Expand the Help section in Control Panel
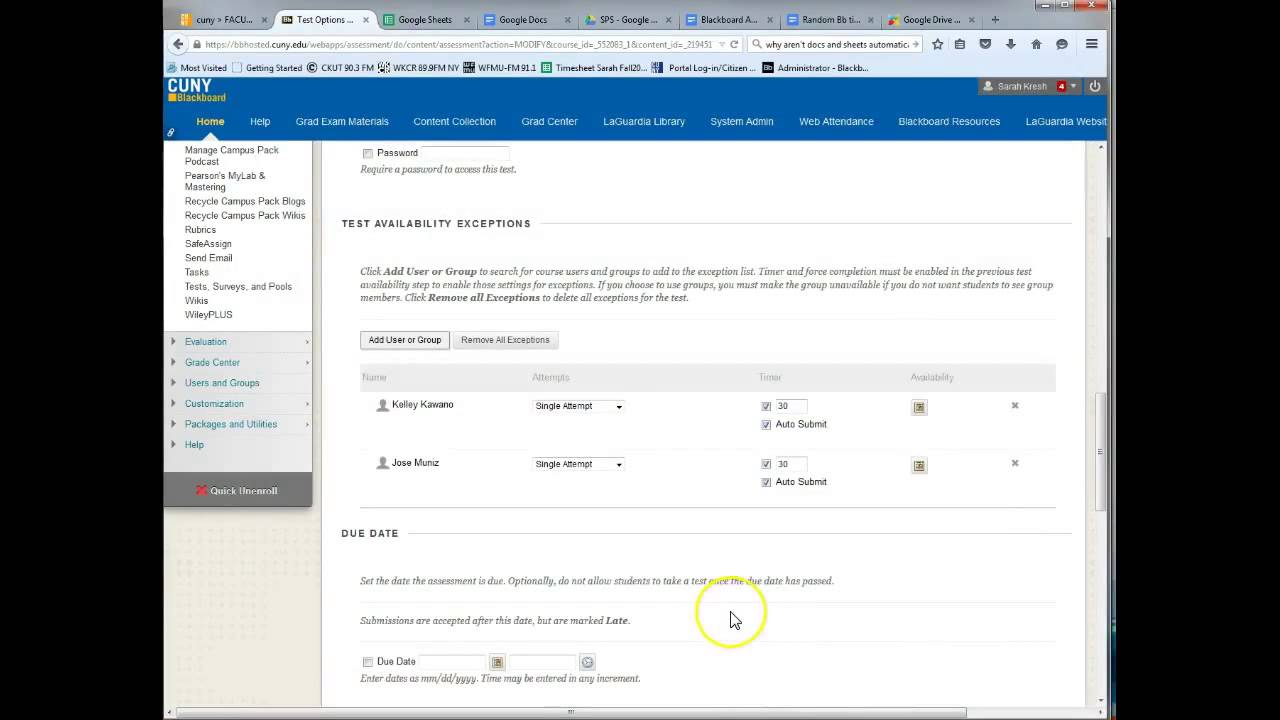The width and height of the screenshot is (1280, 720). pyautogui.click(x=194, y=445)
